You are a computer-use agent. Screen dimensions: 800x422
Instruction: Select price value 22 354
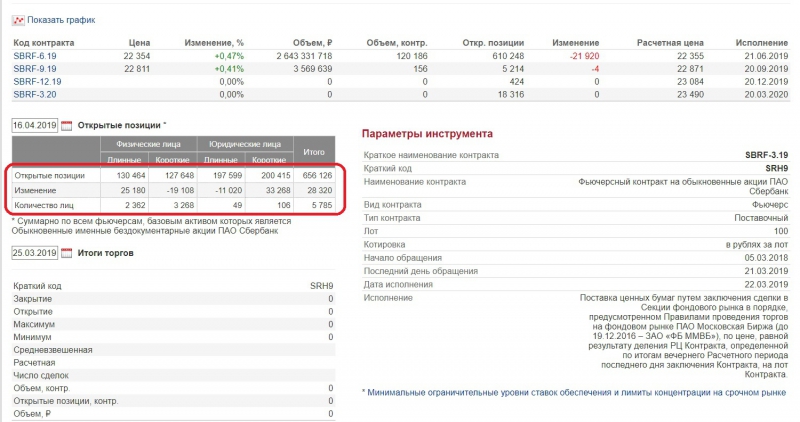pyautogui.click(x=137, y=56)
